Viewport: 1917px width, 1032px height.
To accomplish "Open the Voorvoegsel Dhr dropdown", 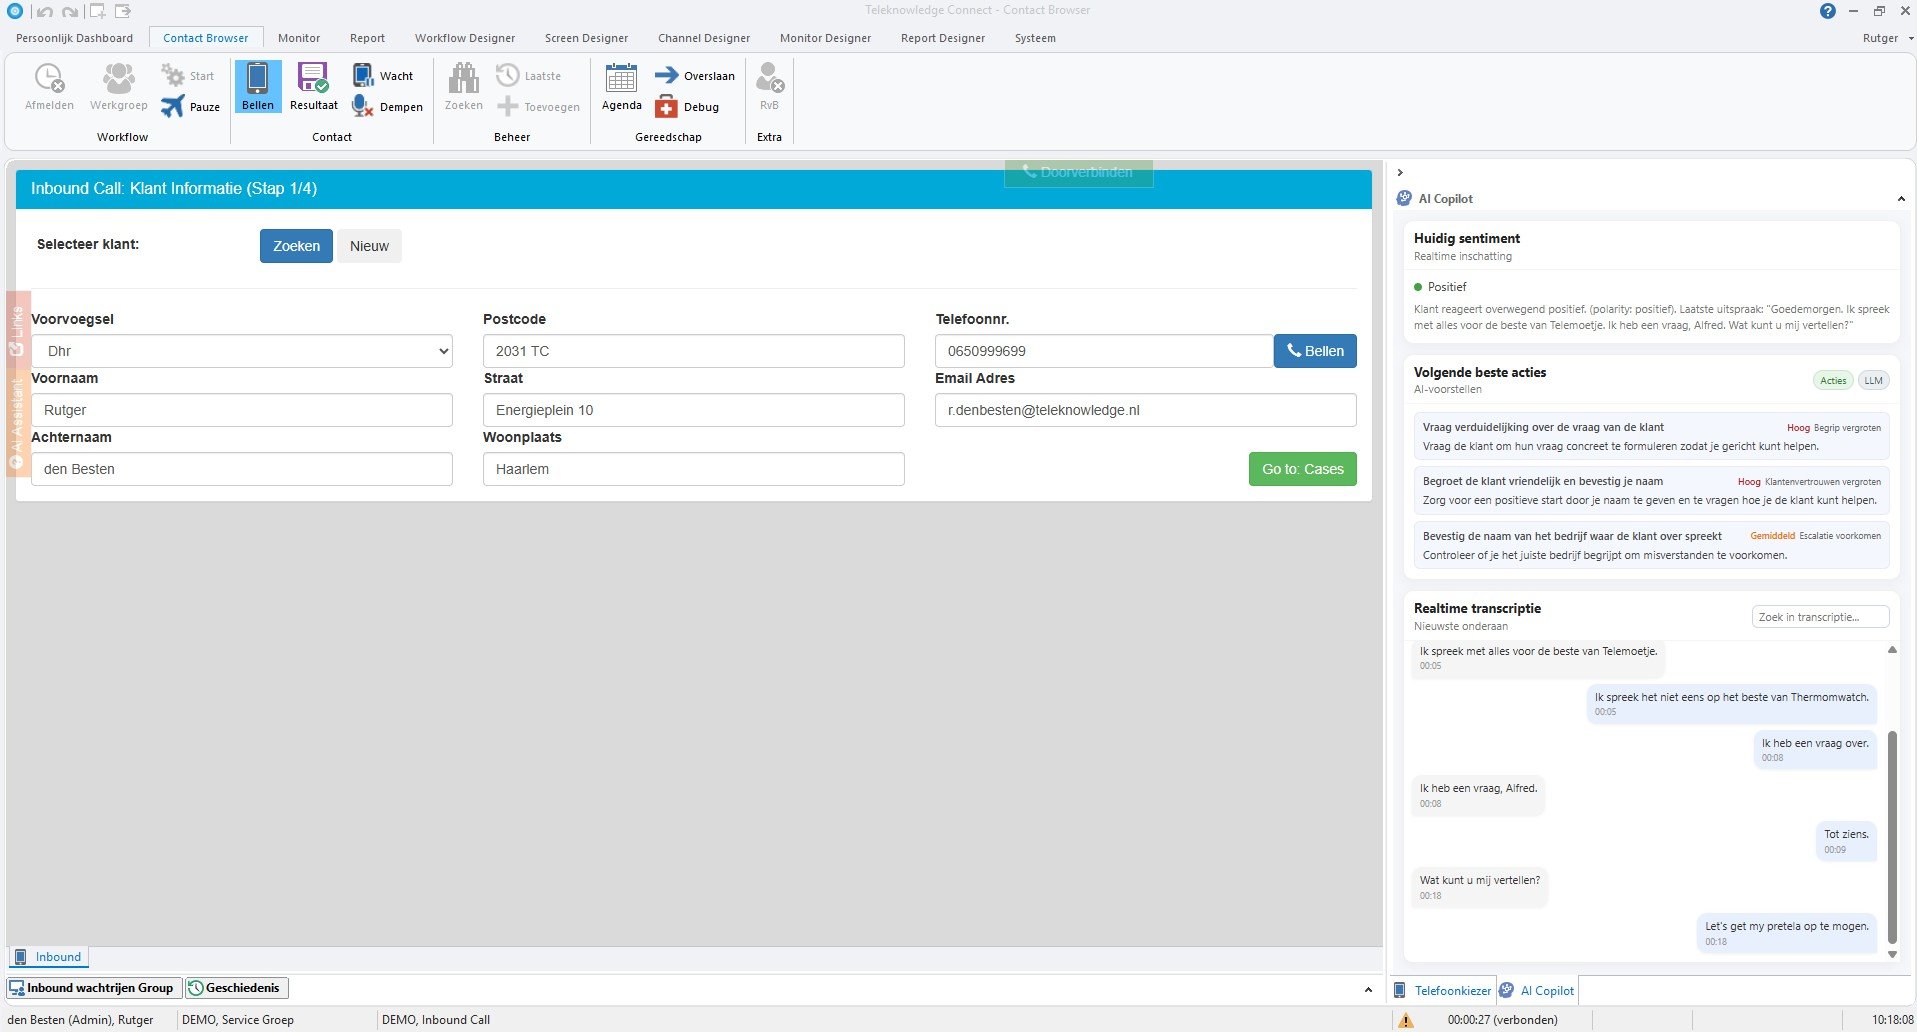I will (242, 351).
